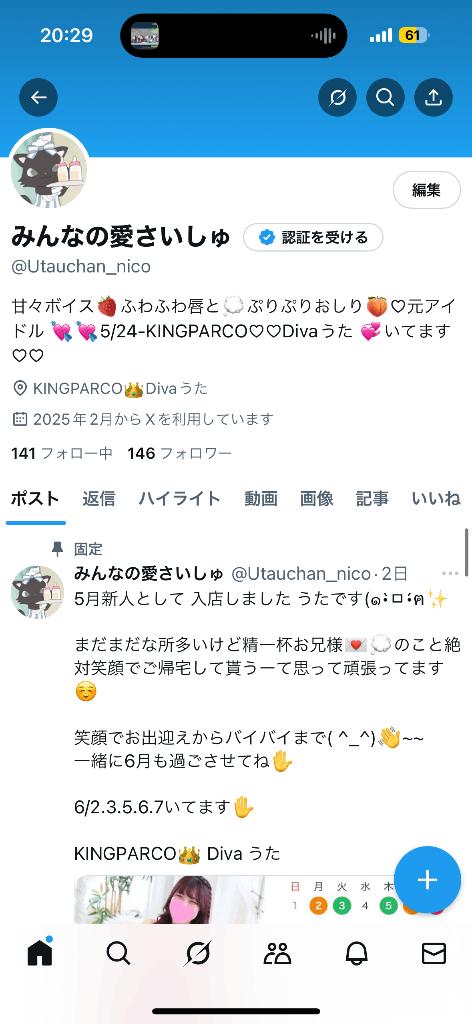
Task: Open the Communities people icon
Action: [277, 954]
